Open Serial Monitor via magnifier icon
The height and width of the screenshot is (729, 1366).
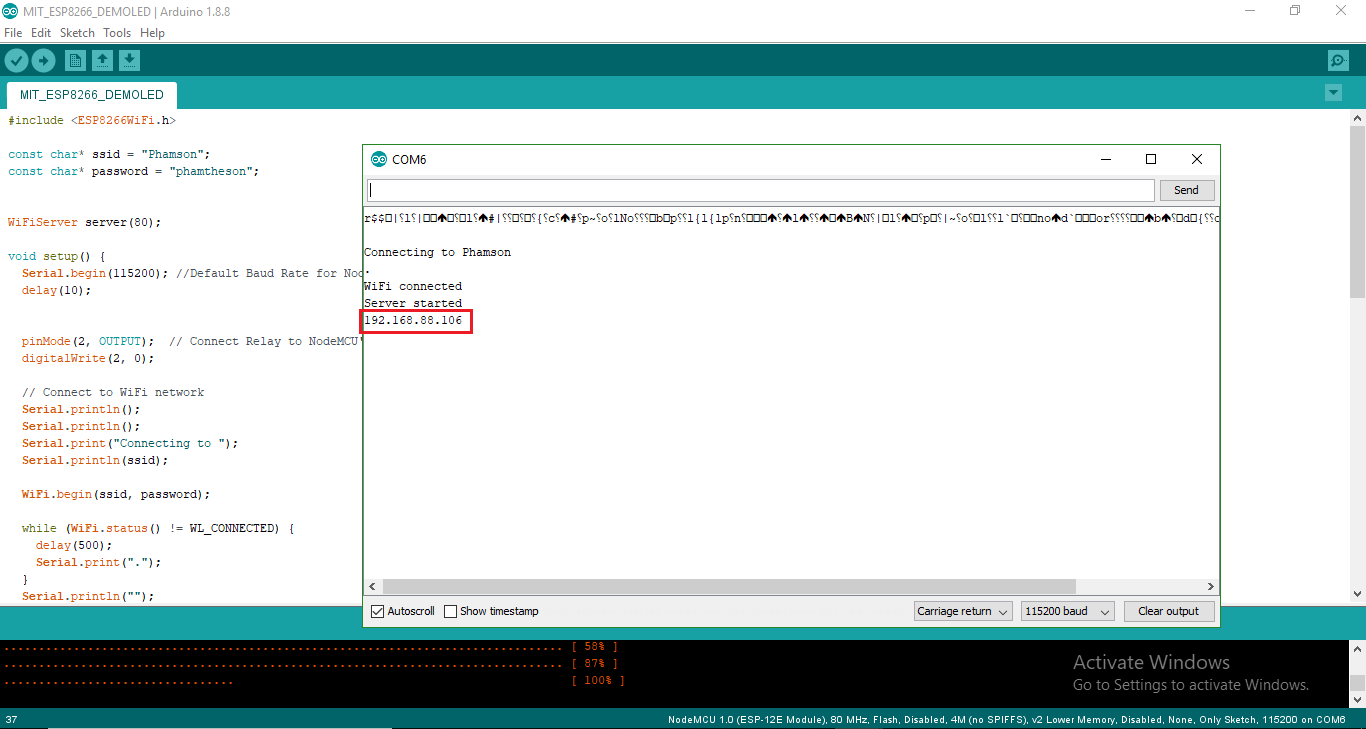[1338, 61]
